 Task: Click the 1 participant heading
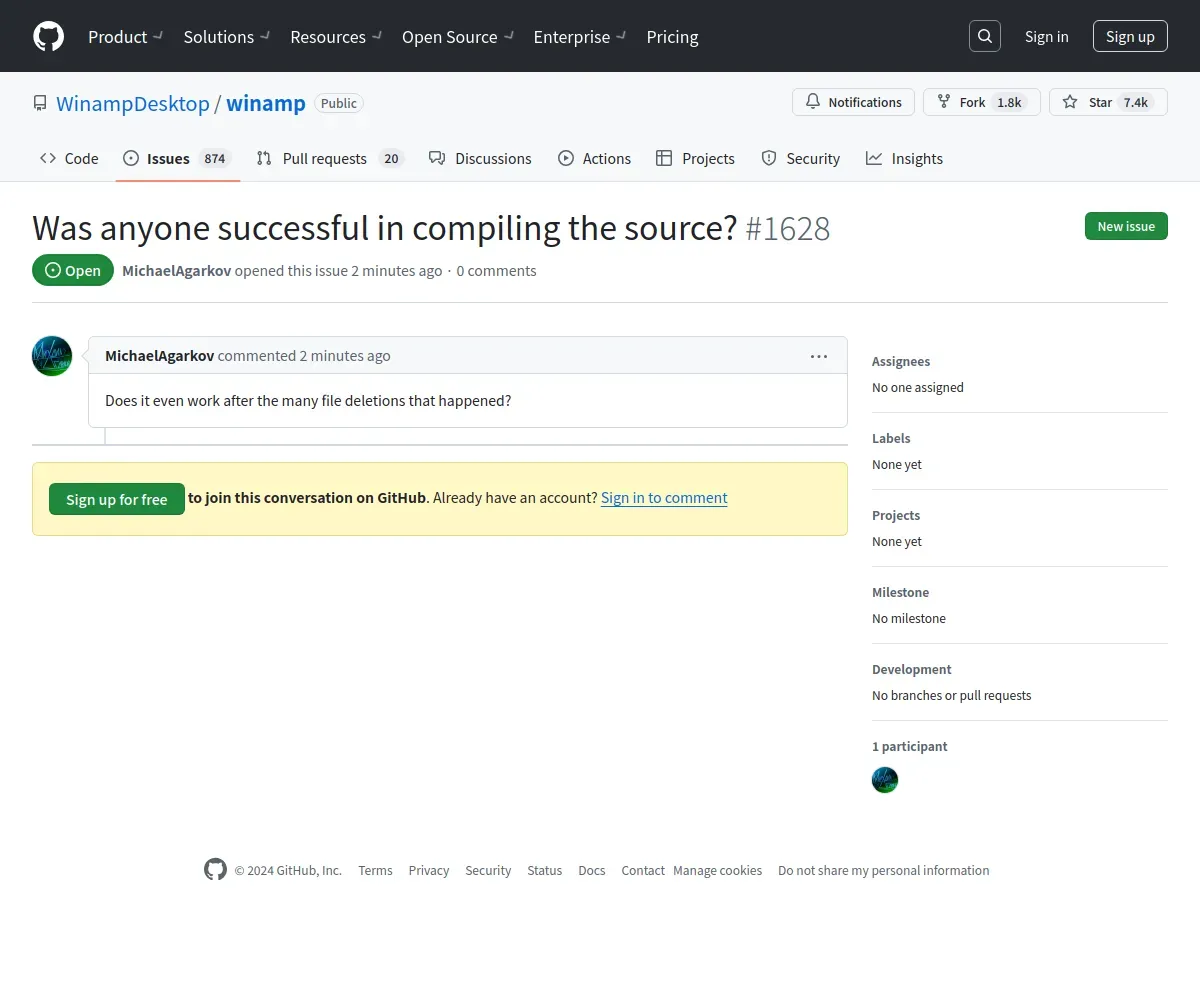coord(910,746)
